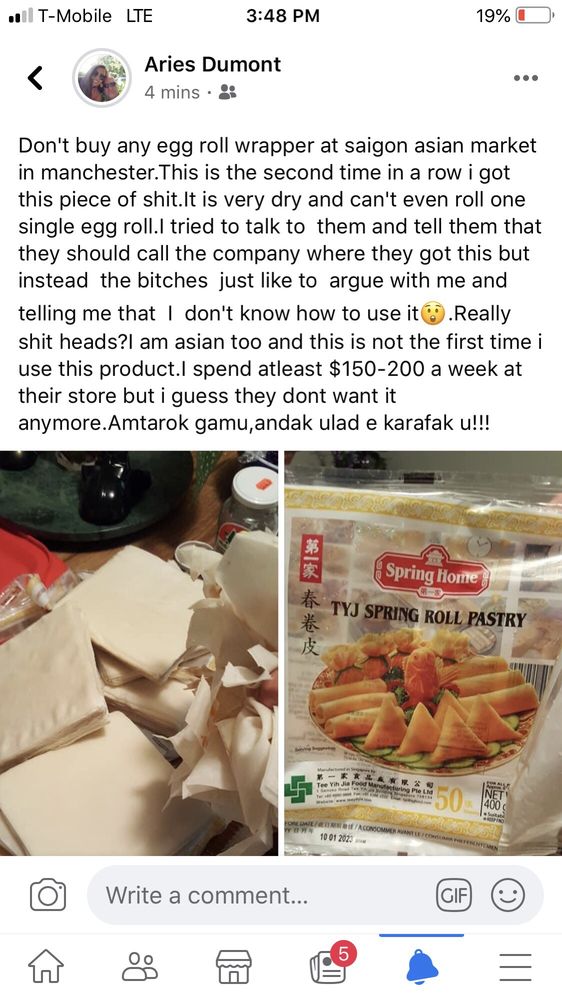Open the camera icon to attach photo
562x1000 pixels.
48,895
